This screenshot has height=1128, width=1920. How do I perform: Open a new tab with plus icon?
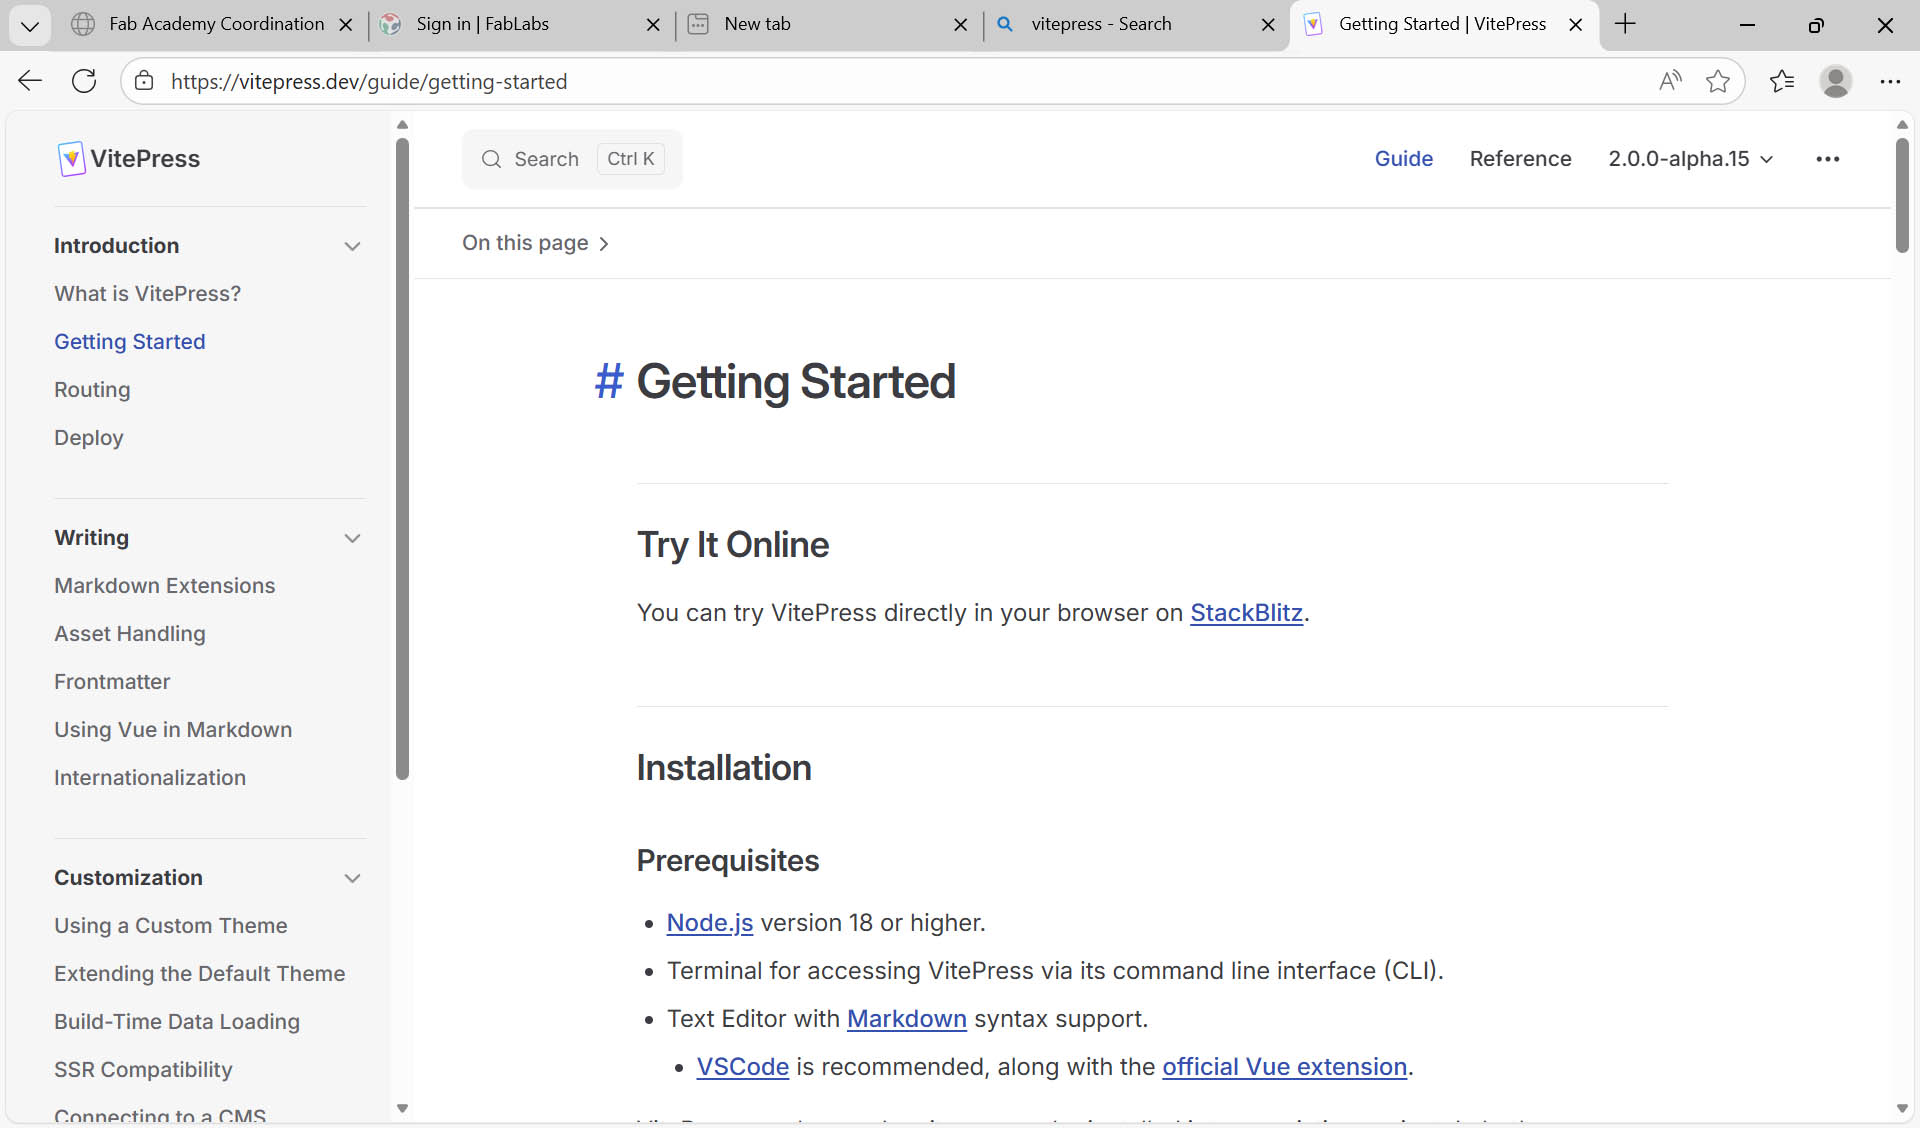[x=1625, y=24]
